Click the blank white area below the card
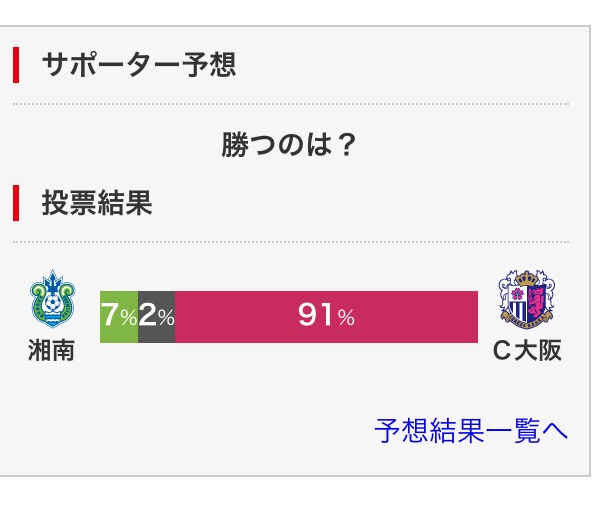The image size is (609, 520). coord(300,498)
